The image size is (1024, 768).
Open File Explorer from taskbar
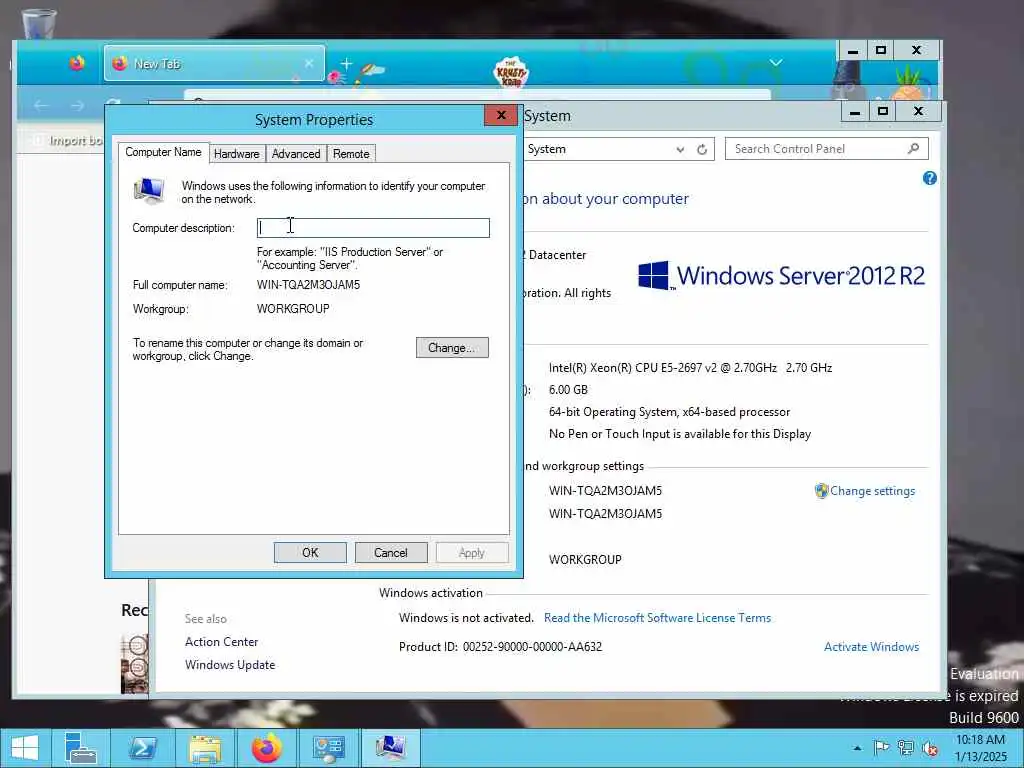pyautogui.click(x=205, y=748)
